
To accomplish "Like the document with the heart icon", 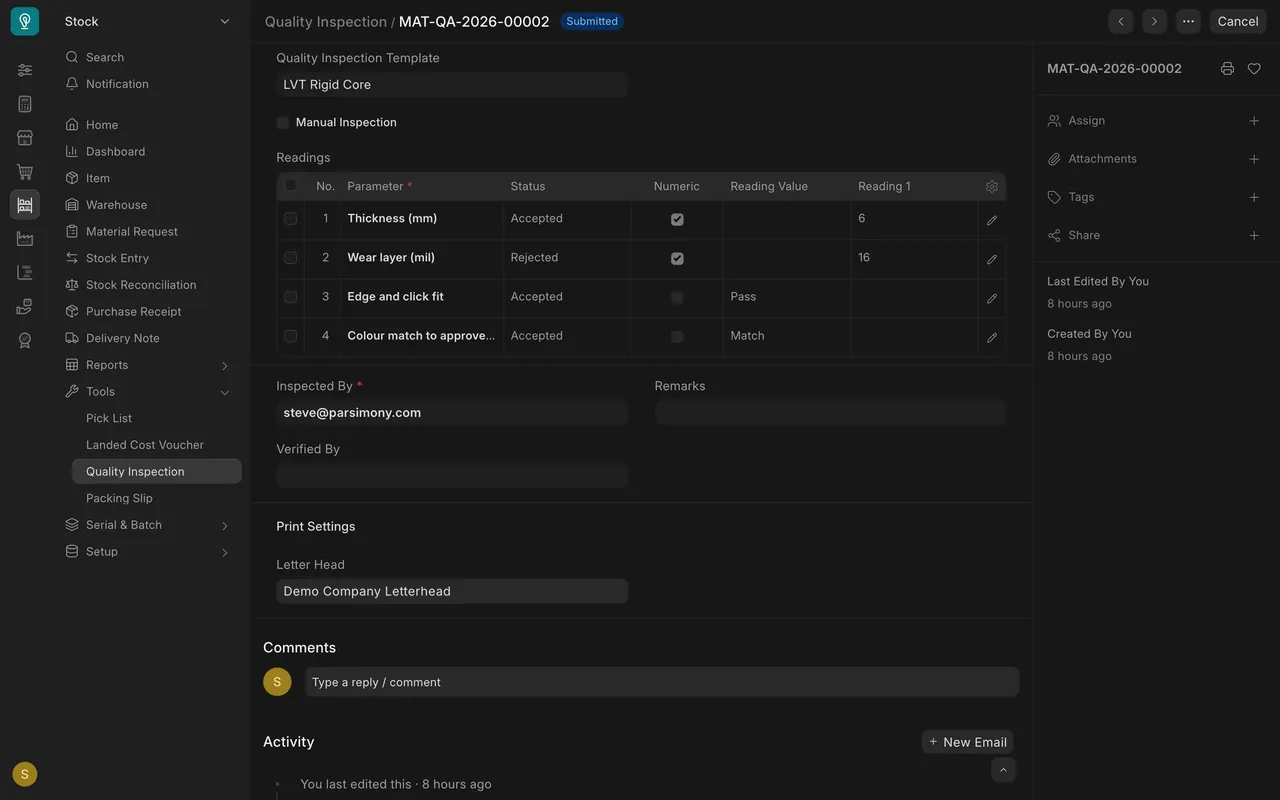I will point(1254,69).
